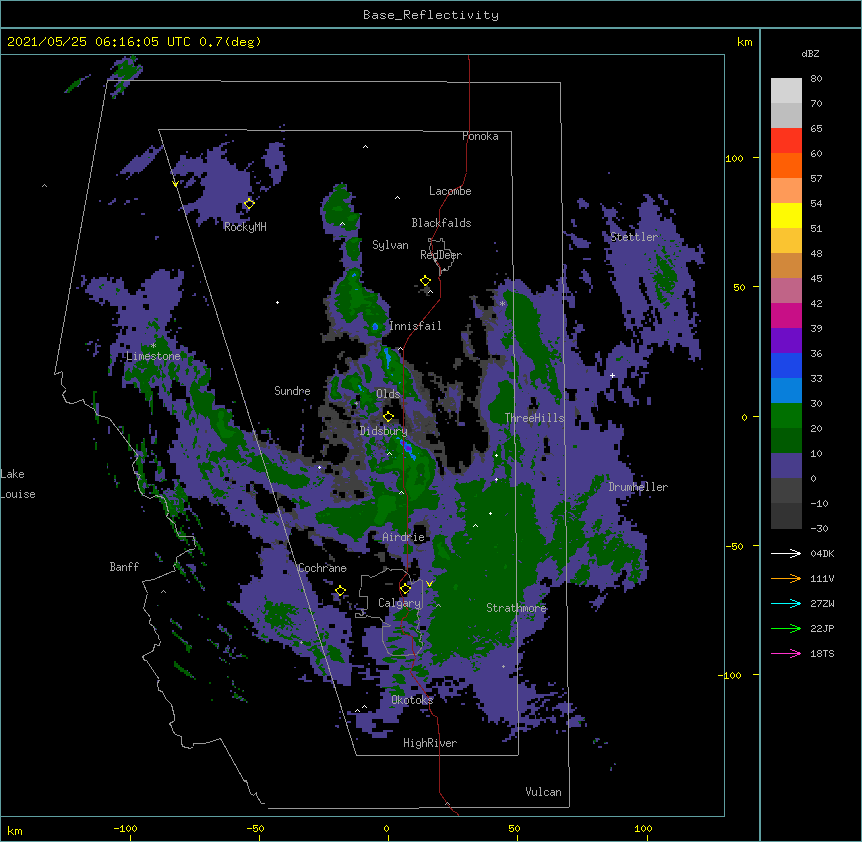The height and width of the screenshot is (842, 862).
Task: Pick the royal blue swatch beside the 36 label
Action: point(786,365)
